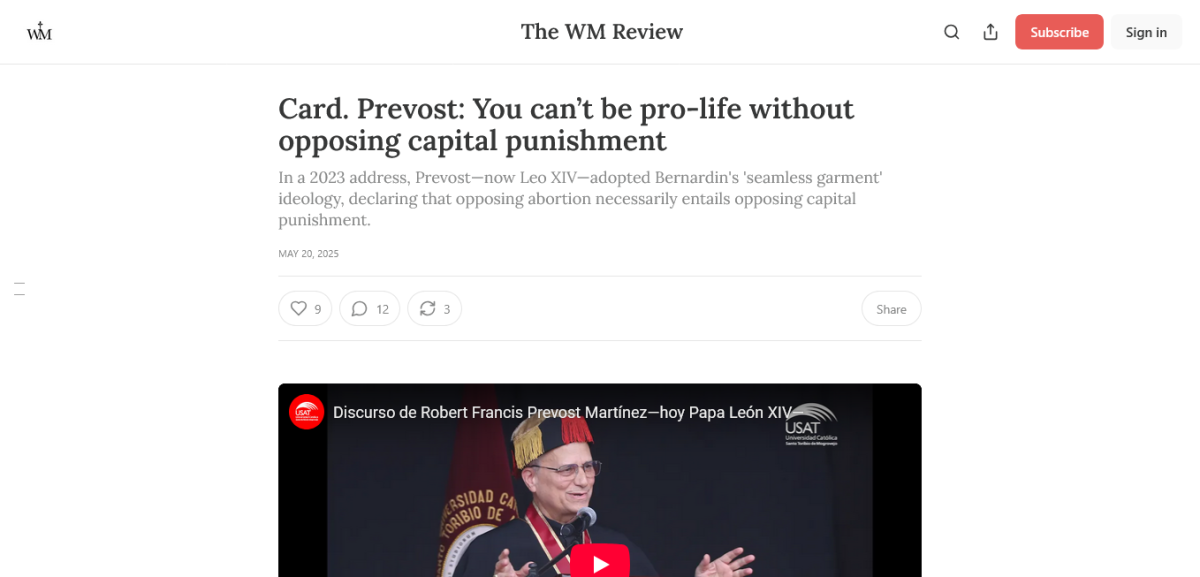
Task: Restack the post with the arrows icon
Action: pos(427,309)
